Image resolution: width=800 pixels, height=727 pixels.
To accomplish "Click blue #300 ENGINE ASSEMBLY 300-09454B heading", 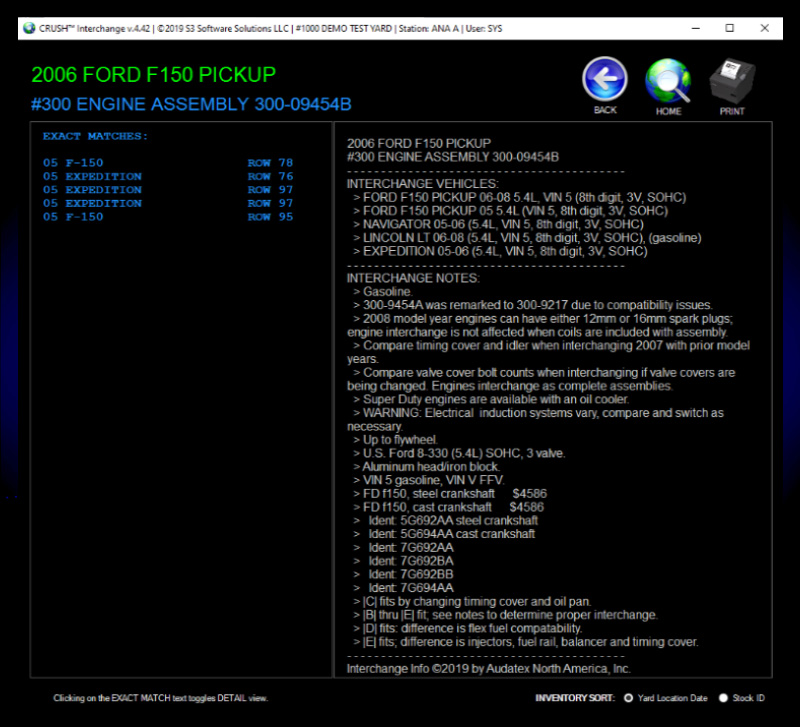I will tap(191, 104).
